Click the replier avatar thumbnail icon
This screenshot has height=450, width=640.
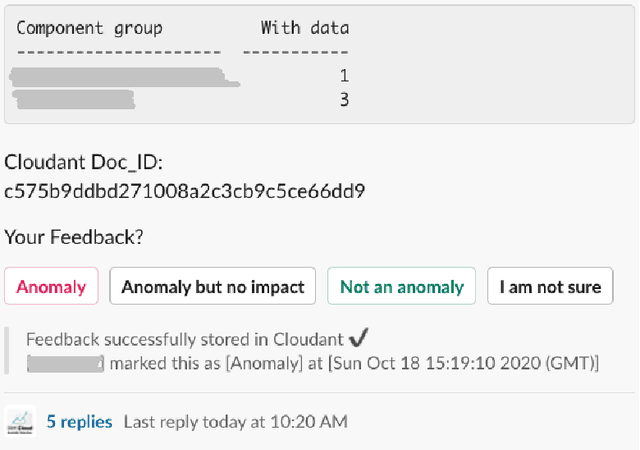[20, 422]
